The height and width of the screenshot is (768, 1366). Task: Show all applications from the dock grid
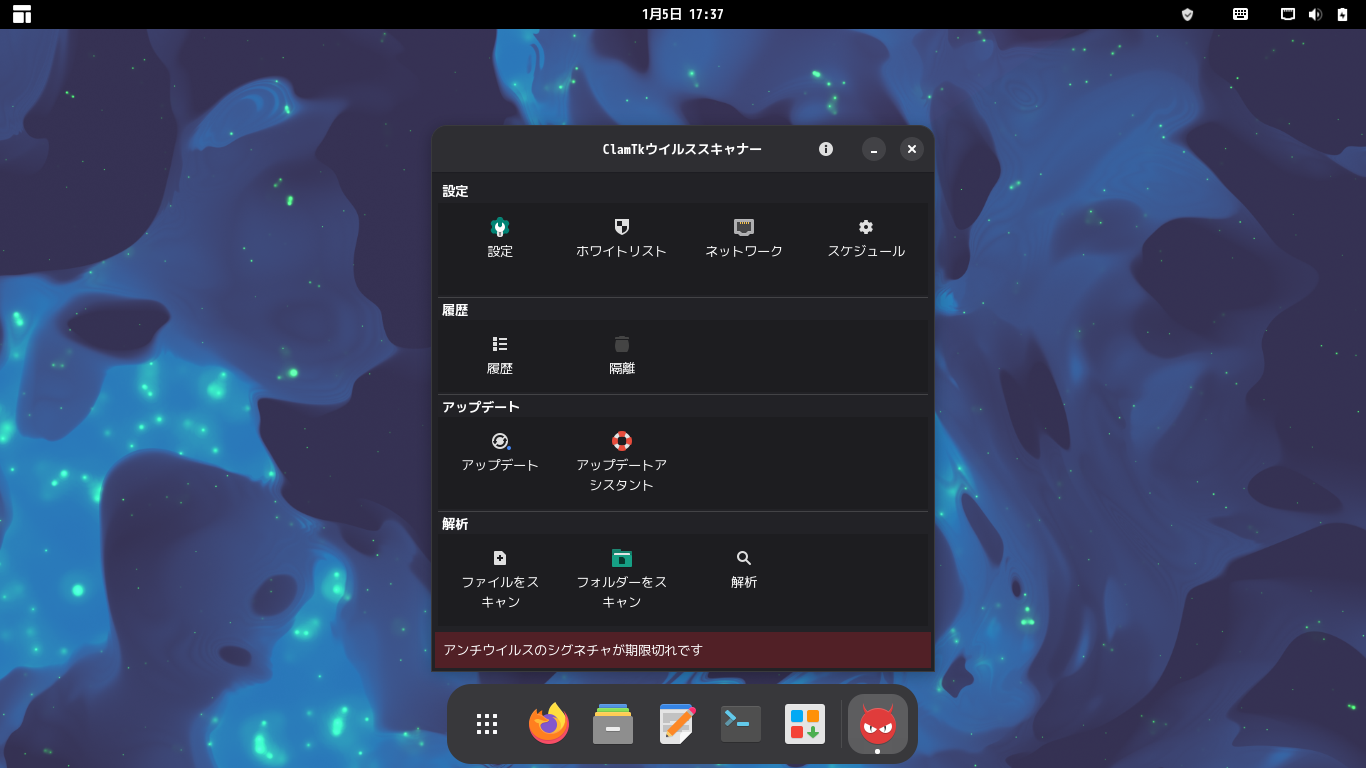487,724
